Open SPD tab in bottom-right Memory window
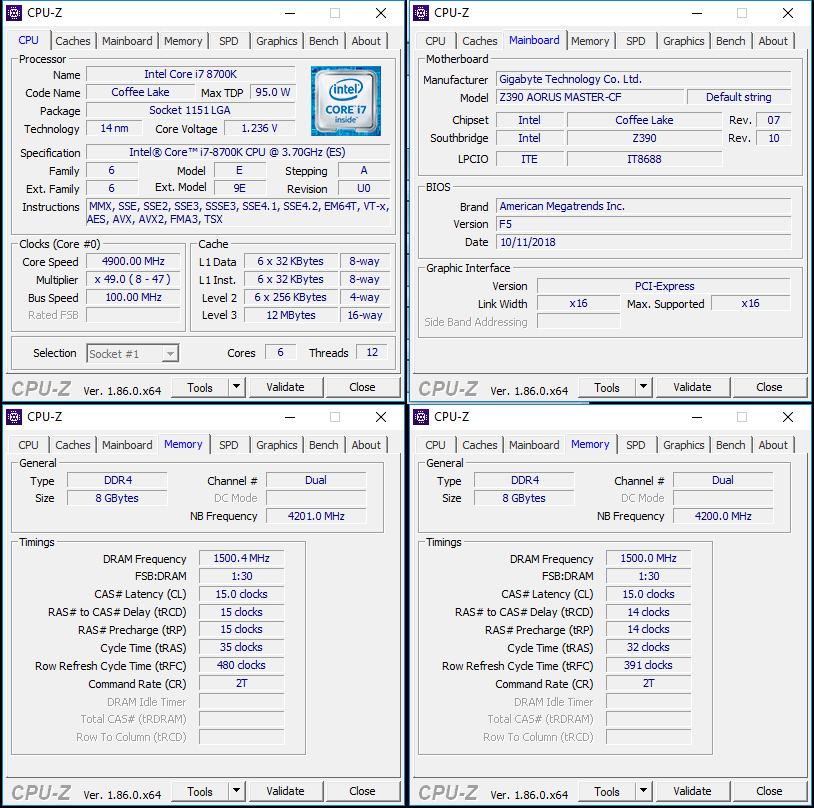 click(635, 445)
